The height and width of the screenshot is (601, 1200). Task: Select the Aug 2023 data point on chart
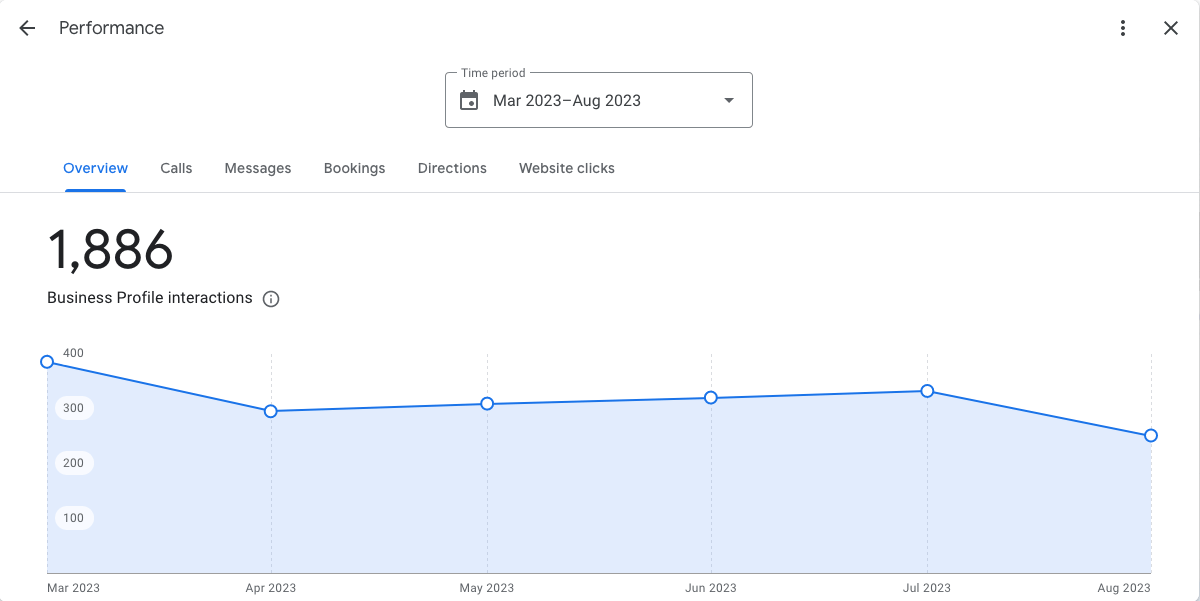tap(1151, 435)
